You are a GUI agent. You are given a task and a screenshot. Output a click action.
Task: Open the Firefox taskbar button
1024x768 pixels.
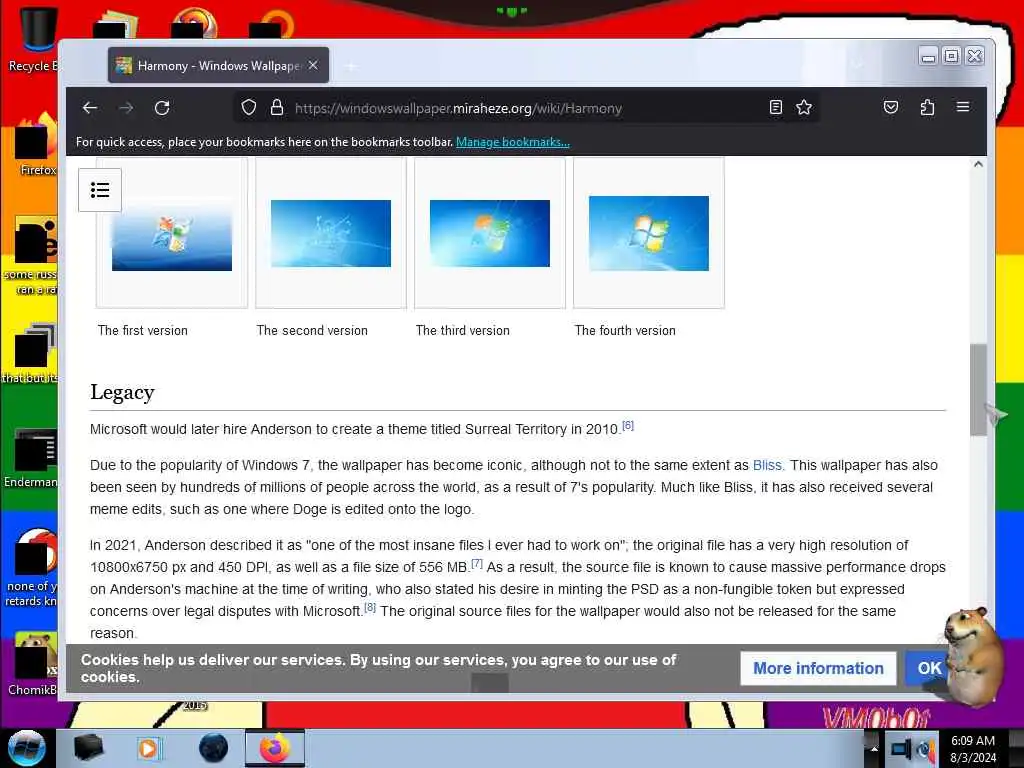point(275,748)
